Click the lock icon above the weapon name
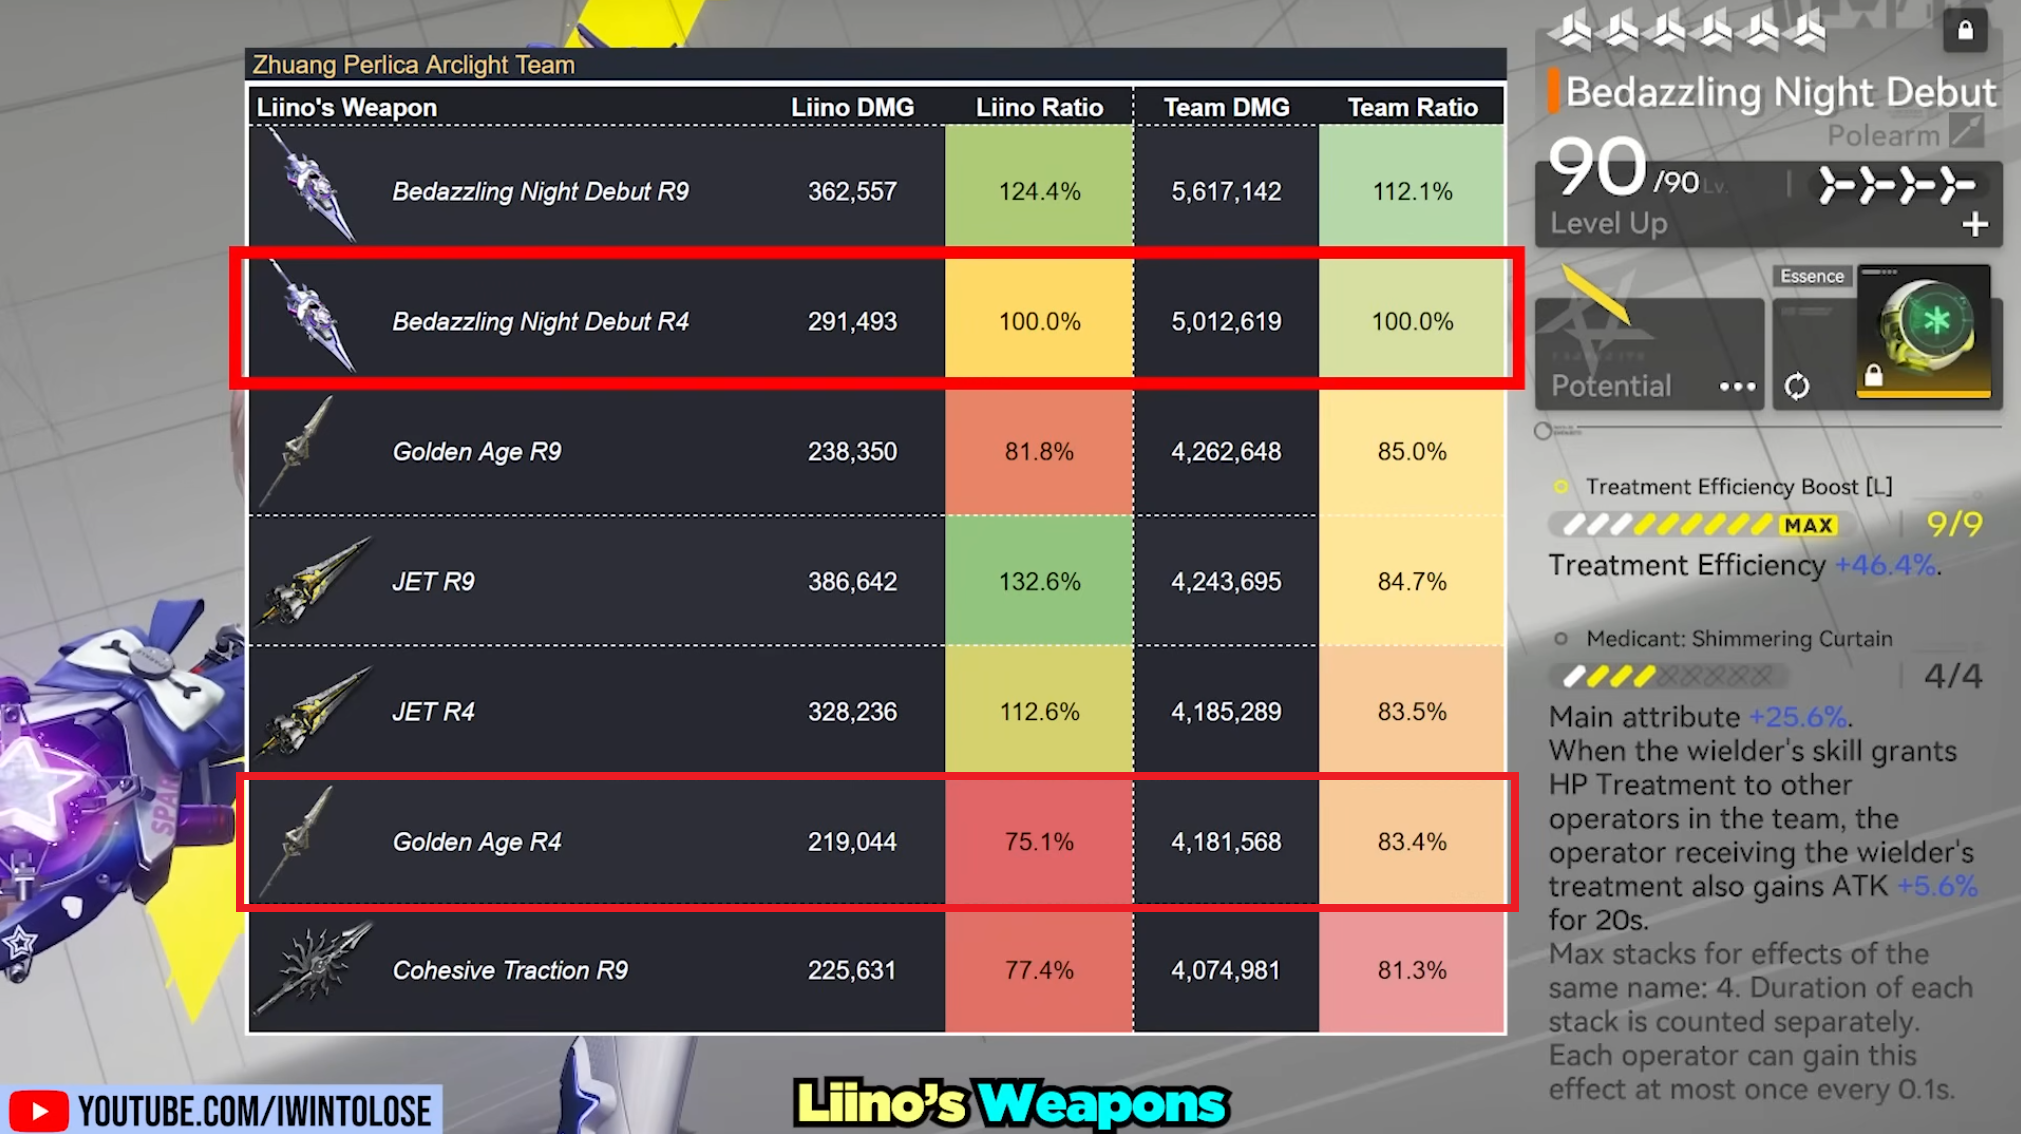Screen dimensions: 2021x1134 1965,30
